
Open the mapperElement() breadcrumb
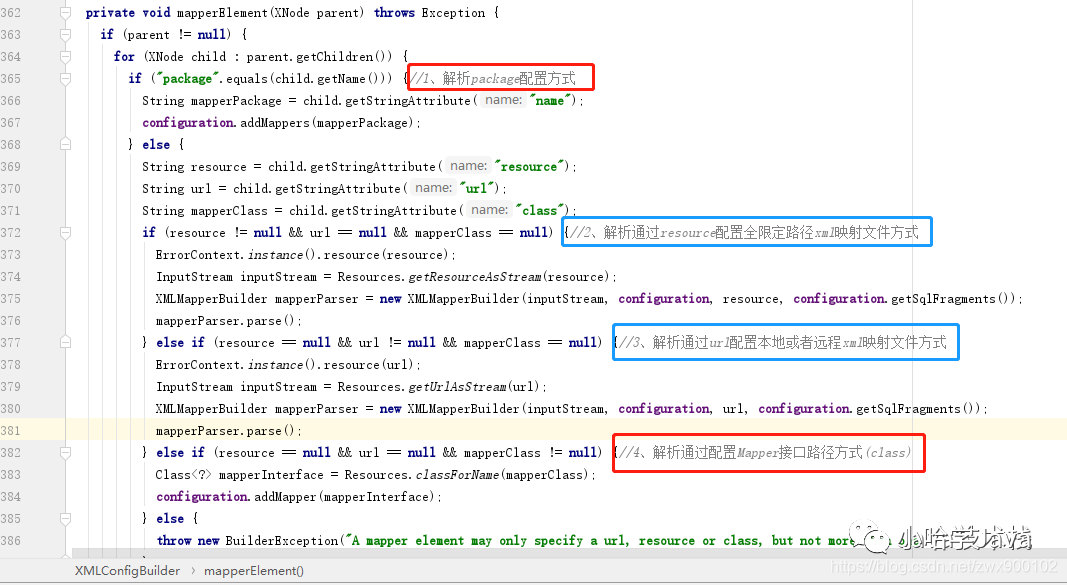tap(254, 571)
